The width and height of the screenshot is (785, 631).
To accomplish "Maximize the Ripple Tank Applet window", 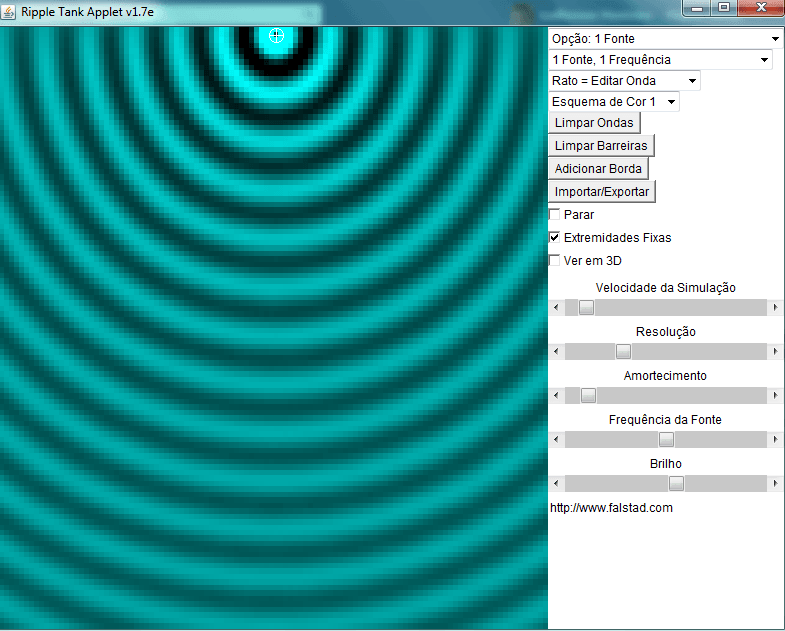I will coord(724,8).
